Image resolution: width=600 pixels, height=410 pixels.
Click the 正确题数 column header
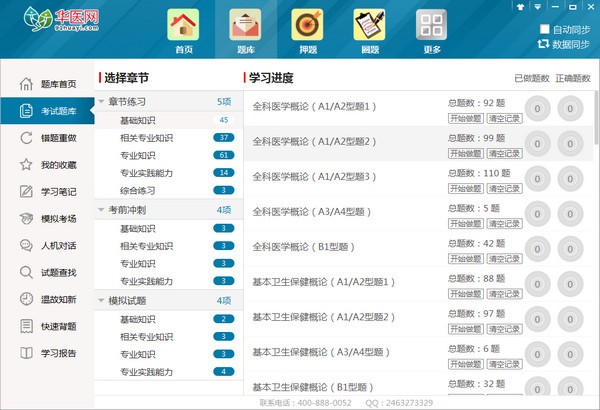pyautogui.click(x=573, y=78)
